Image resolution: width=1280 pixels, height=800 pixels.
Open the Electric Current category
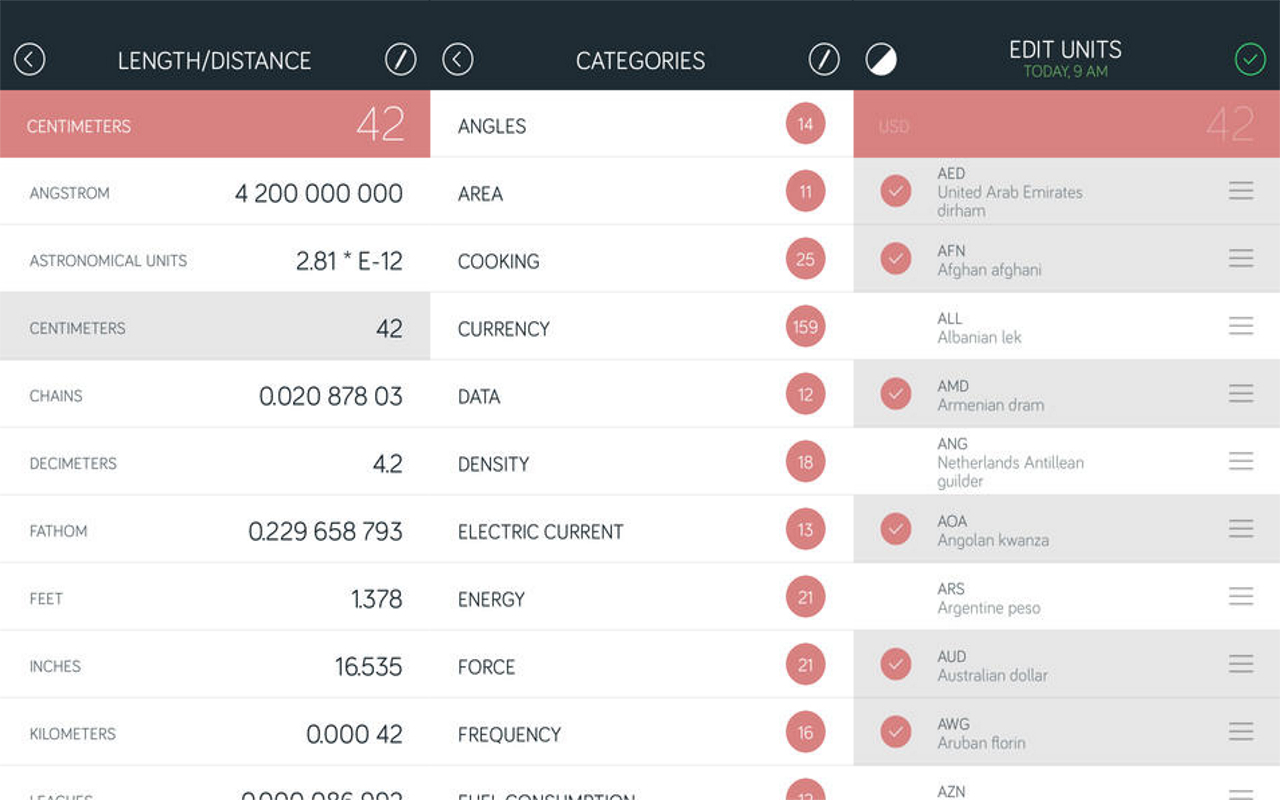(641, 530)
